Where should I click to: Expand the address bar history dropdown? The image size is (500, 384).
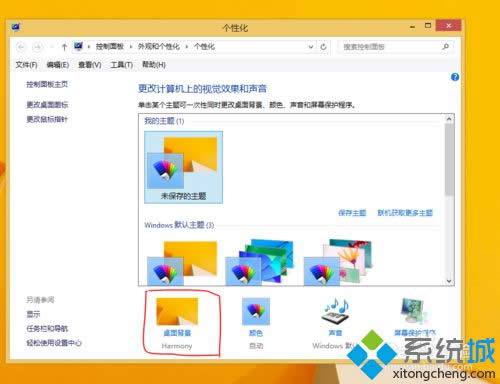click(311, 47)
